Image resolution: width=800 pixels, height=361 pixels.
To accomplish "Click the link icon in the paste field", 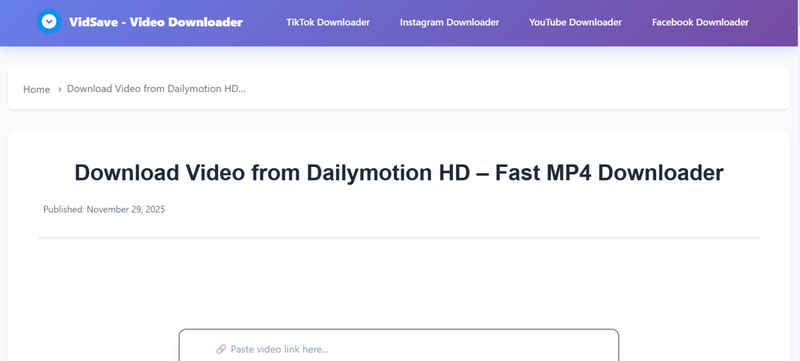I will (221, 349).
